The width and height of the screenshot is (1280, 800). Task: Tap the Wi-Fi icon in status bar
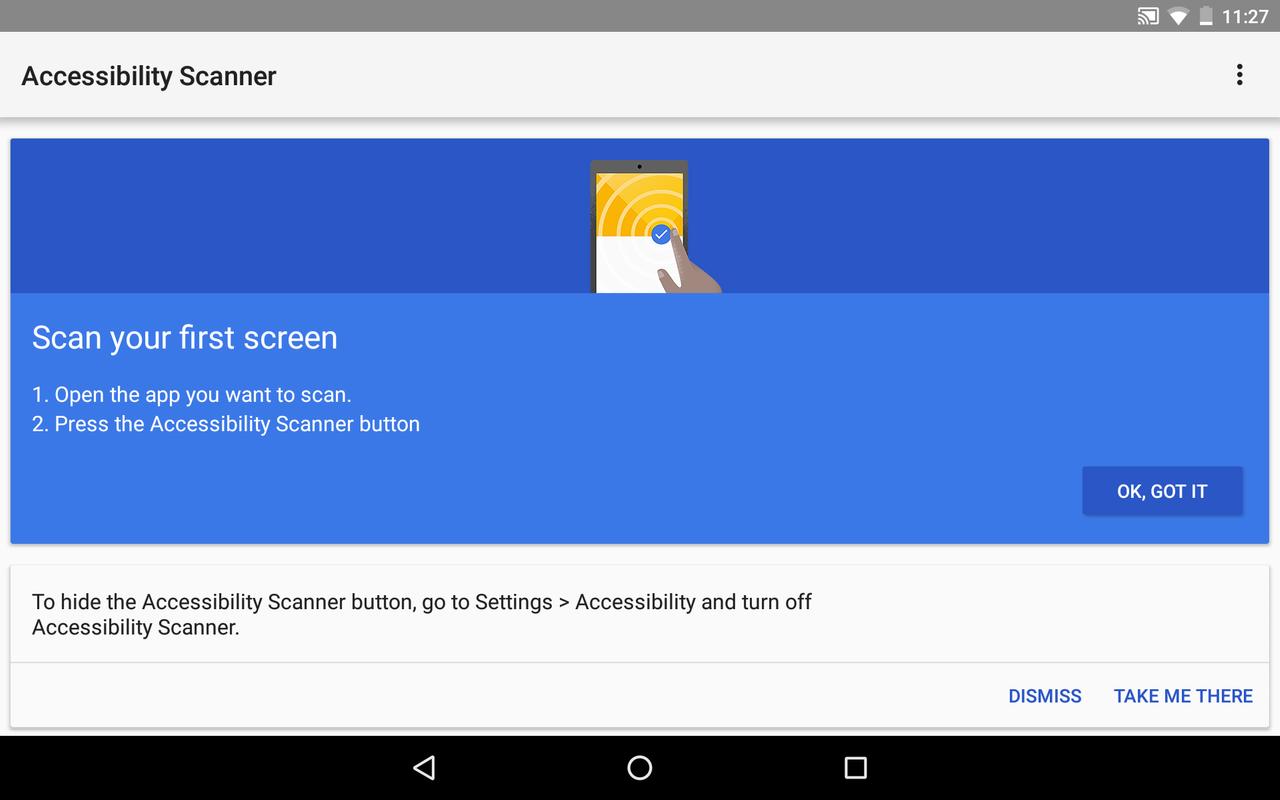click(x=1178, y=16)
